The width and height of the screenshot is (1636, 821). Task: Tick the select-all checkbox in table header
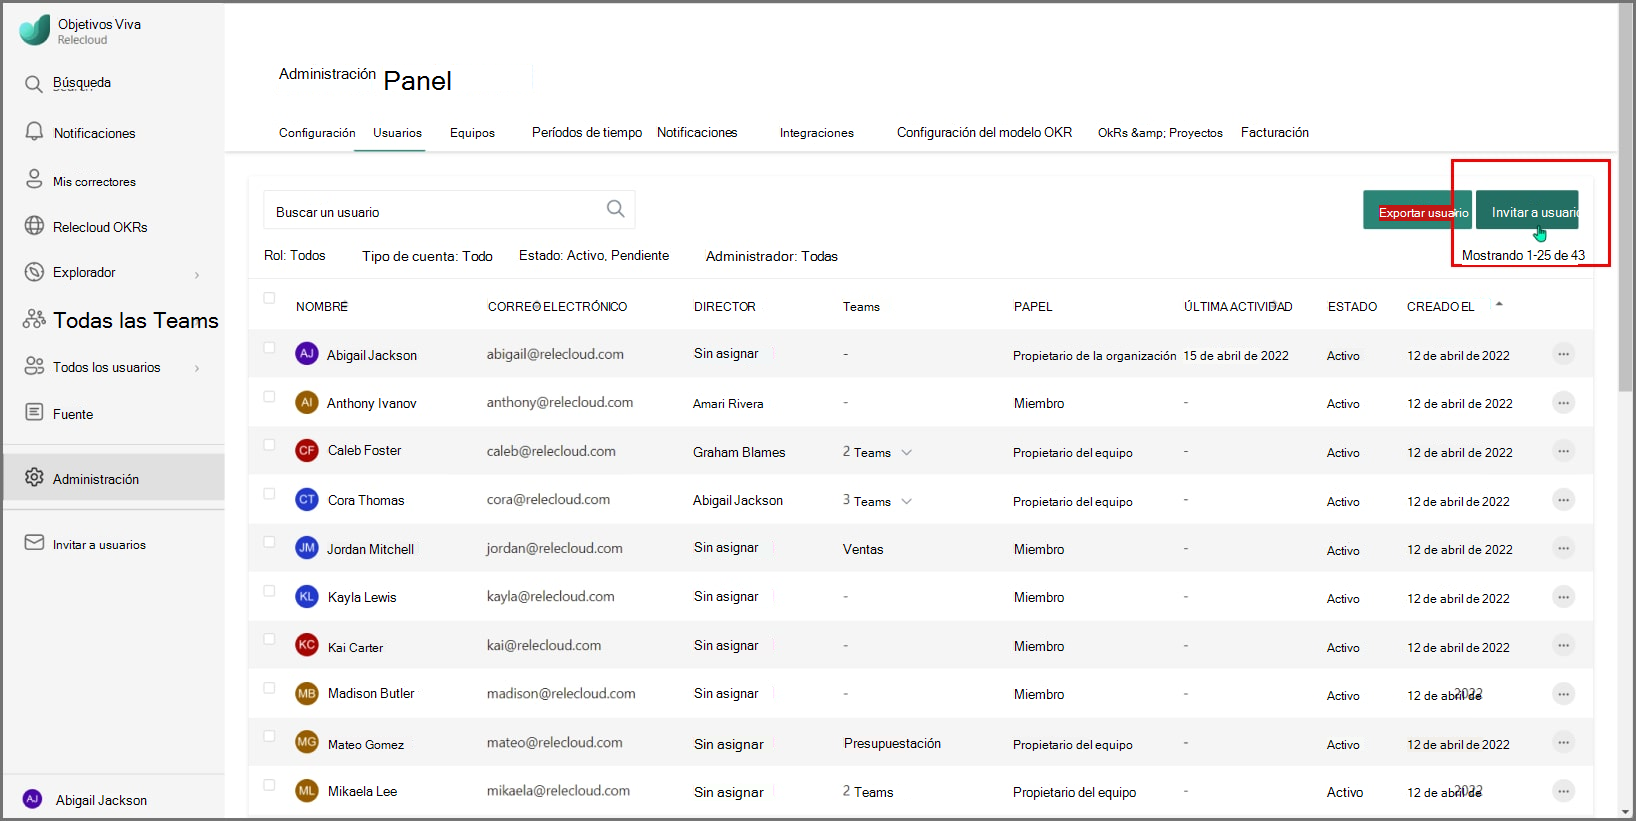click(x=269, y=298)
